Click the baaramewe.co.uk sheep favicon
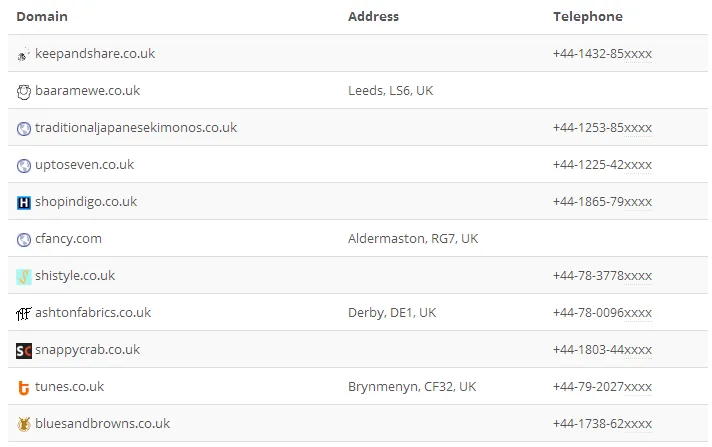This screenshot has width=712, height=447. [x=24, y=91]
